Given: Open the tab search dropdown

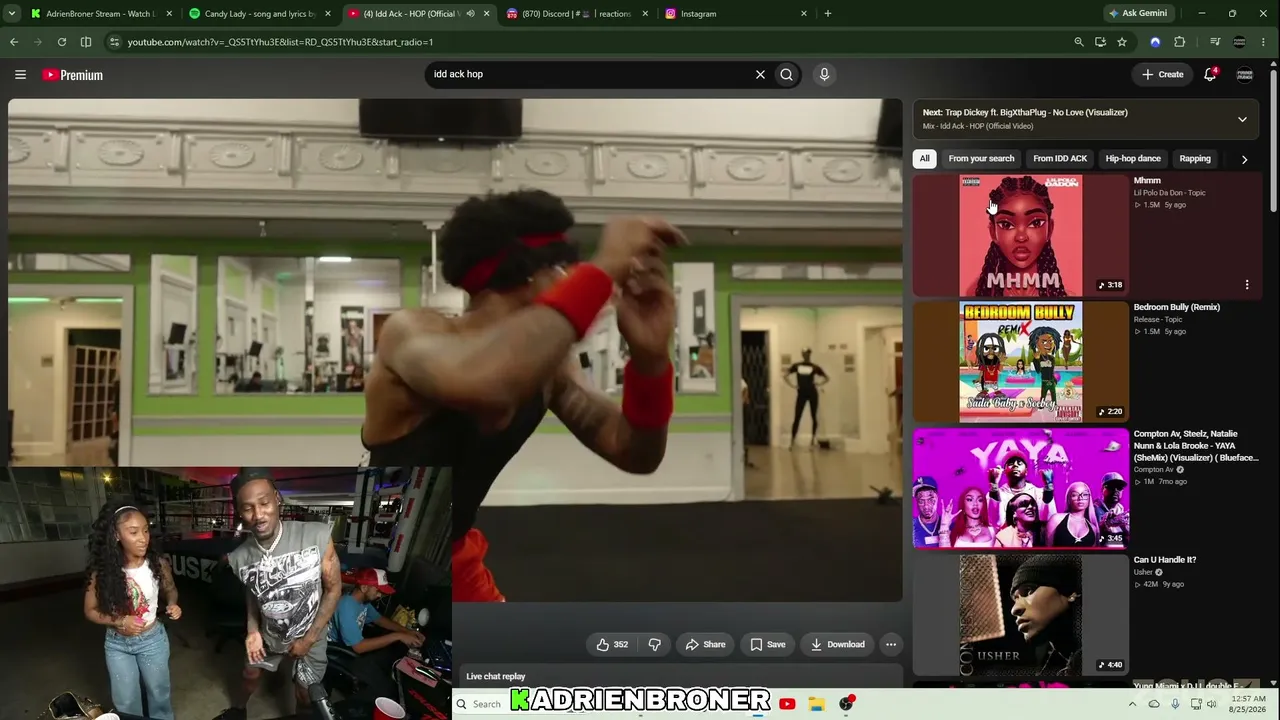Looking at the screenshot, I should (x=12, y=14).
